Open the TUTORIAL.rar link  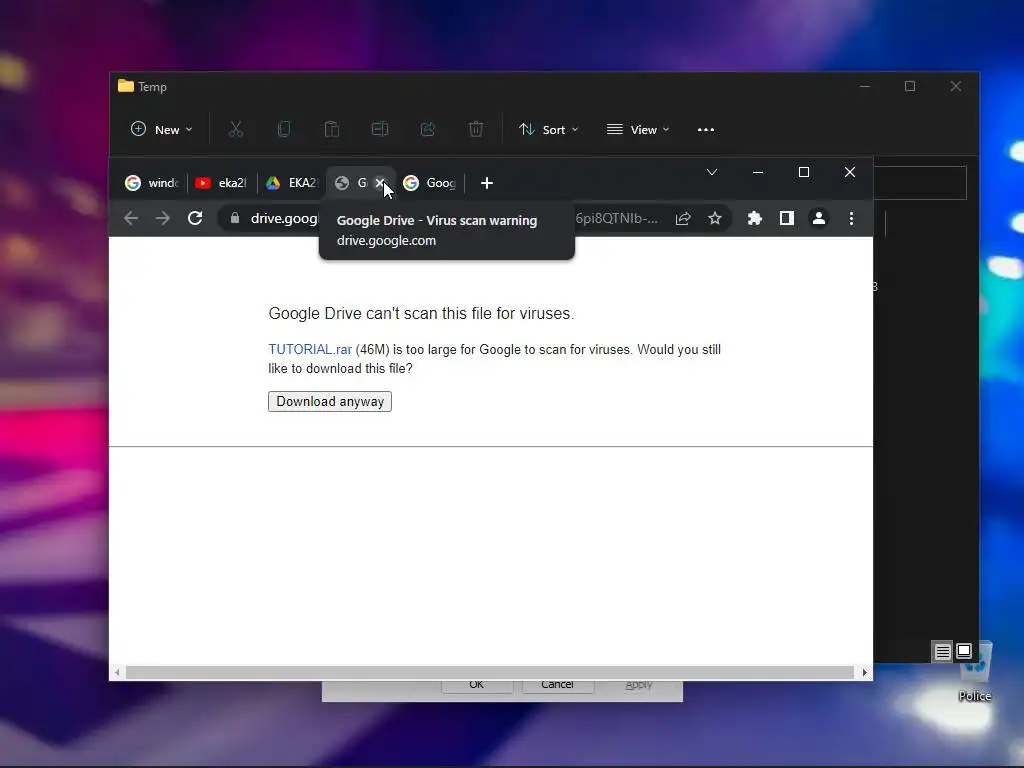[x=310, y=349]
